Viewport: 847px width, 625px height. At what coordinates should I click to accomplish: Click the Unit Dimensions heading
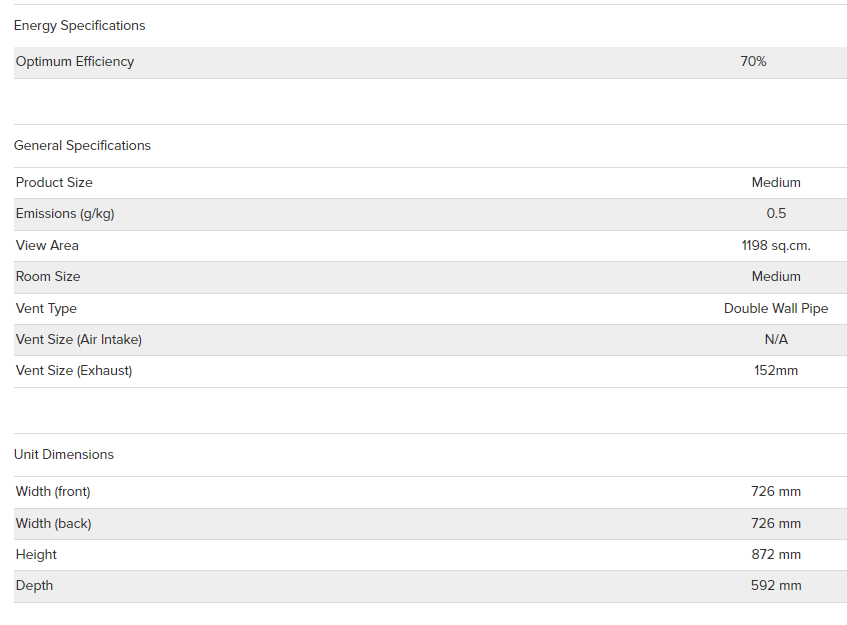click(64, 454)
